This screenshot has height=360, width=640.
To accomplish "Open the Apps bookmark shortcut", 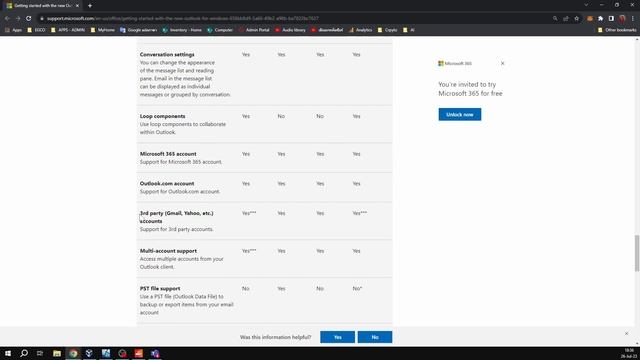I will [x=13, y=30].
